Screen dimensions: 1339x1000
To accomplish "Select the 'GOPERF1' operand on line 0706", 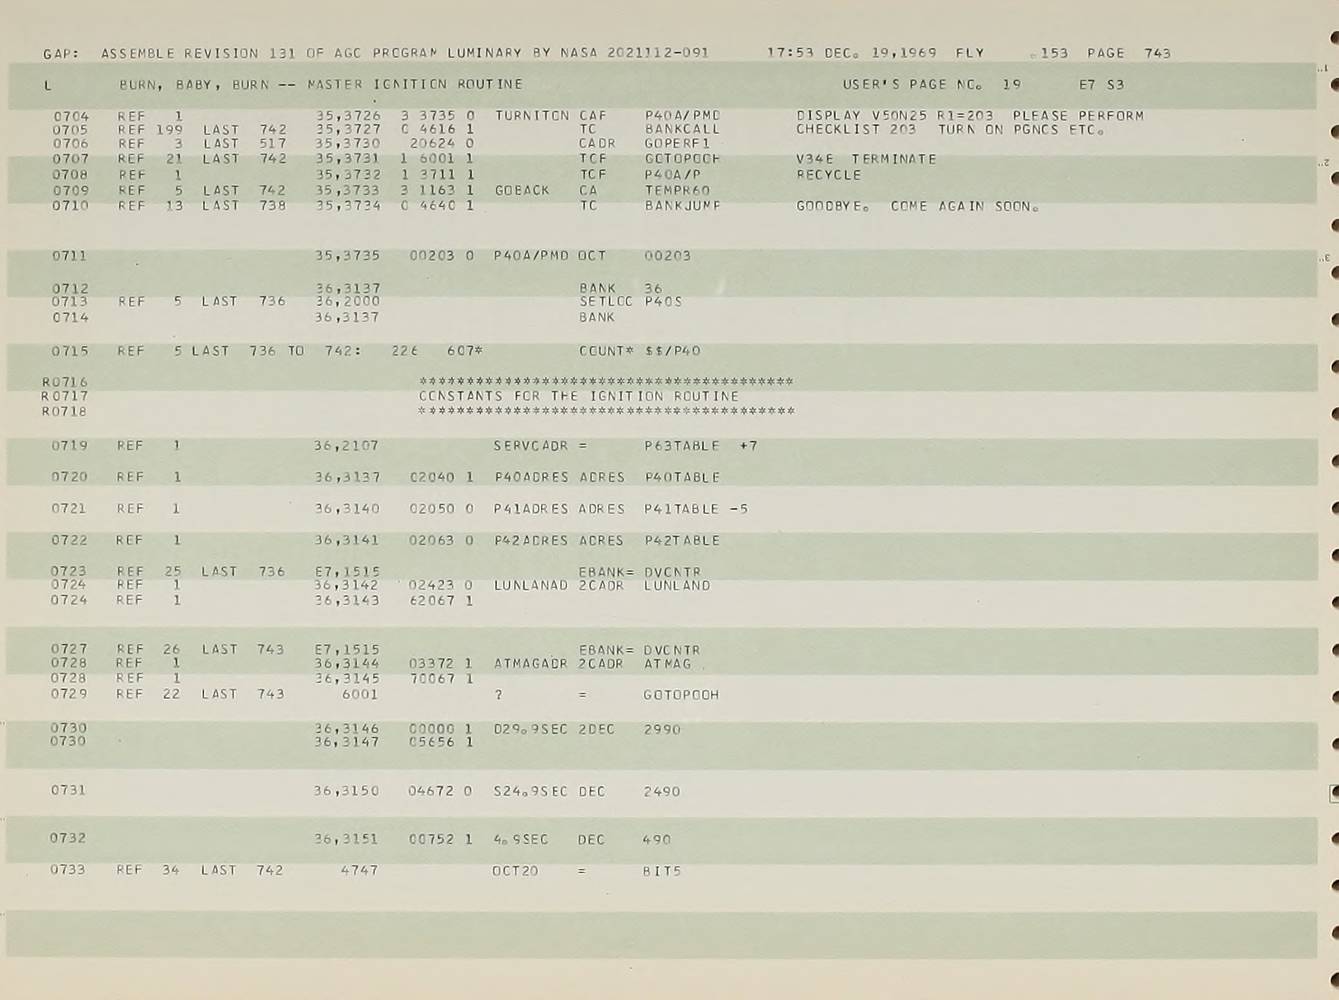I will pos(678,144).
